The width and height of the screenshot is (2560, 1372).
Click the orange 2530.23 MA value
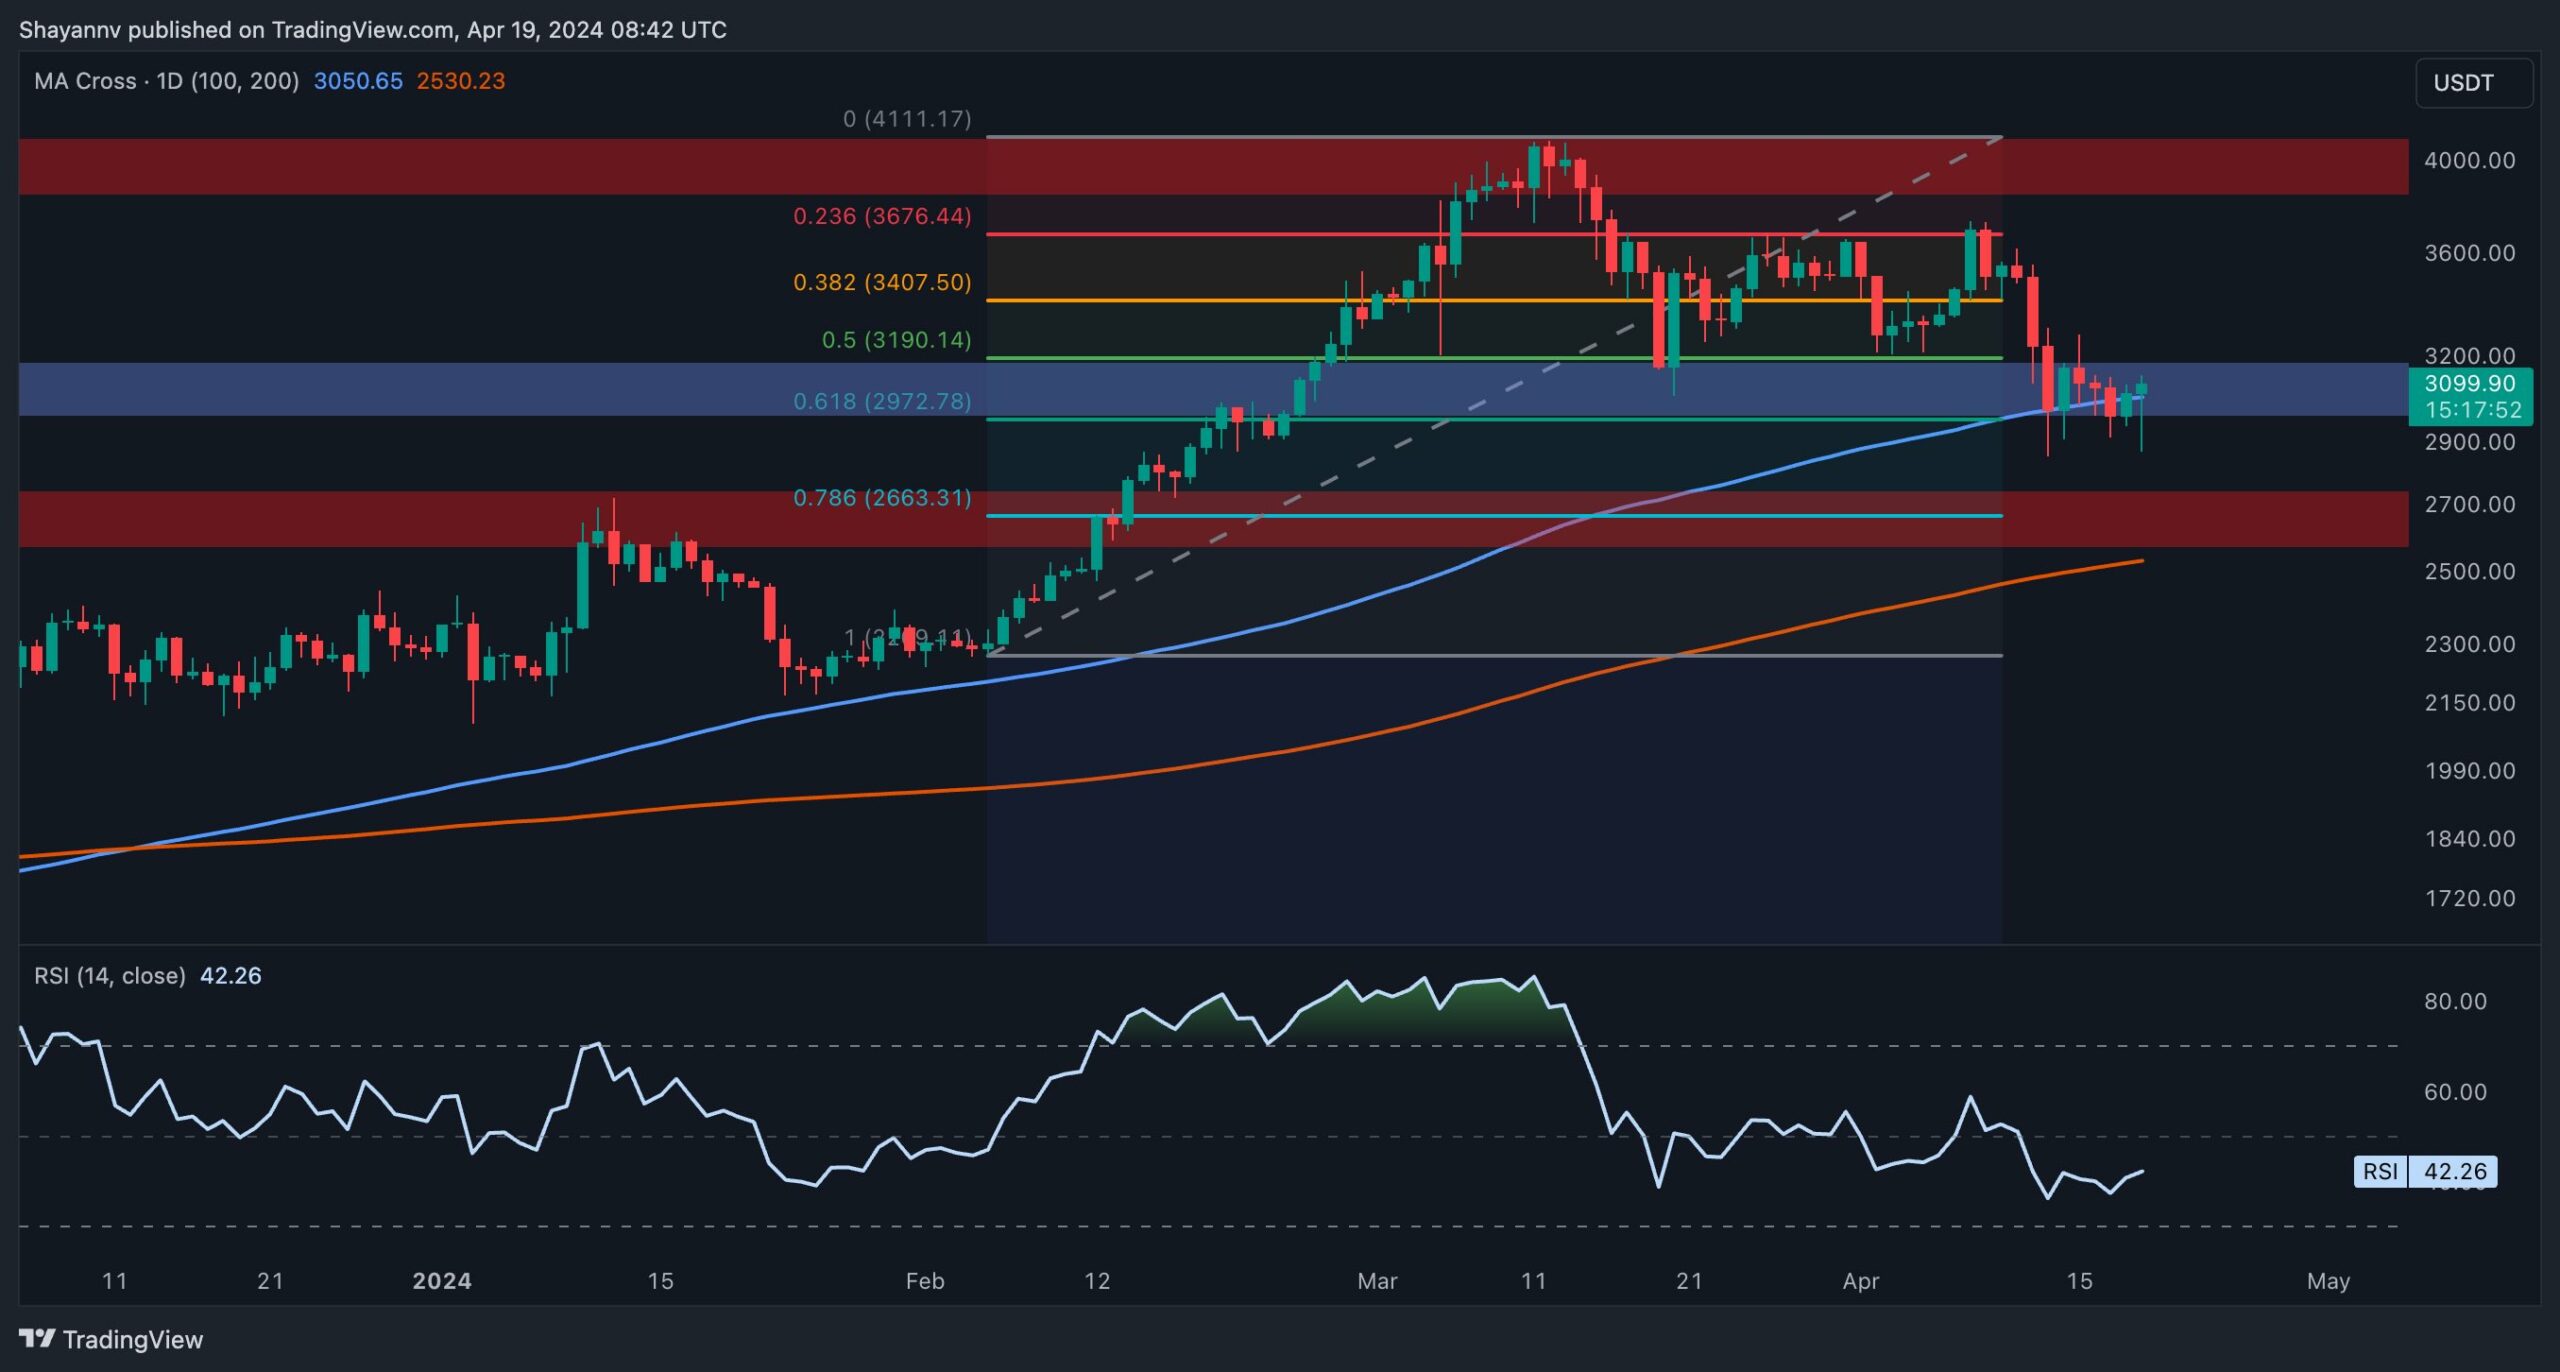[x=461, y=81]
